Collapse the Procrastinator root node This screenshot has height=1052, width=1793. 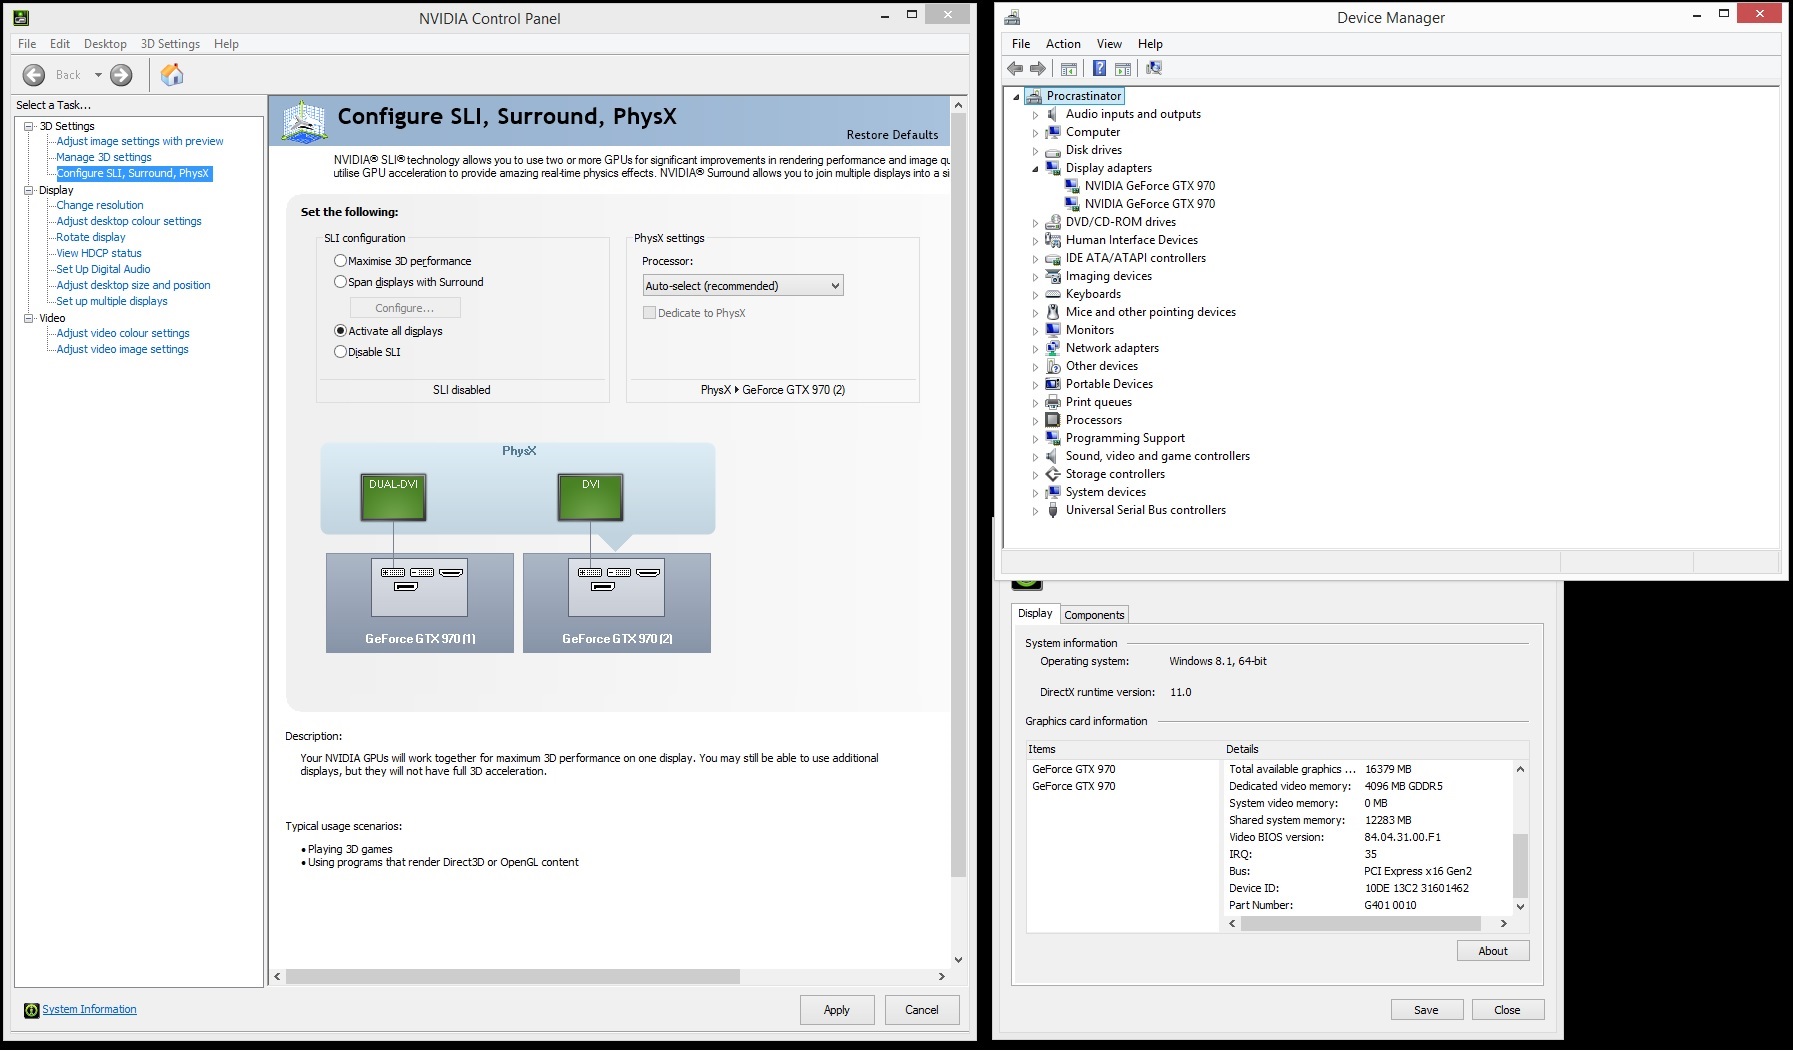pyautogui.click(x=1017, y=97)
